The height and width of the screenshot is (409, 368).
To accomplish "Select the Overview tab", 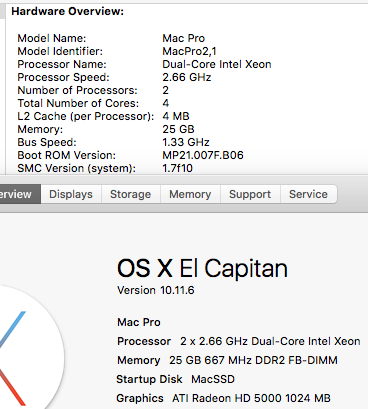I will click(x=20, y=194).
